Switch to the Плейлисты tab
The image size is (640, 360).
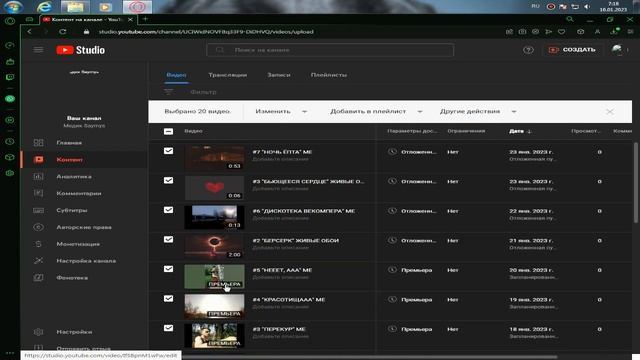click(x=329, y=75)
